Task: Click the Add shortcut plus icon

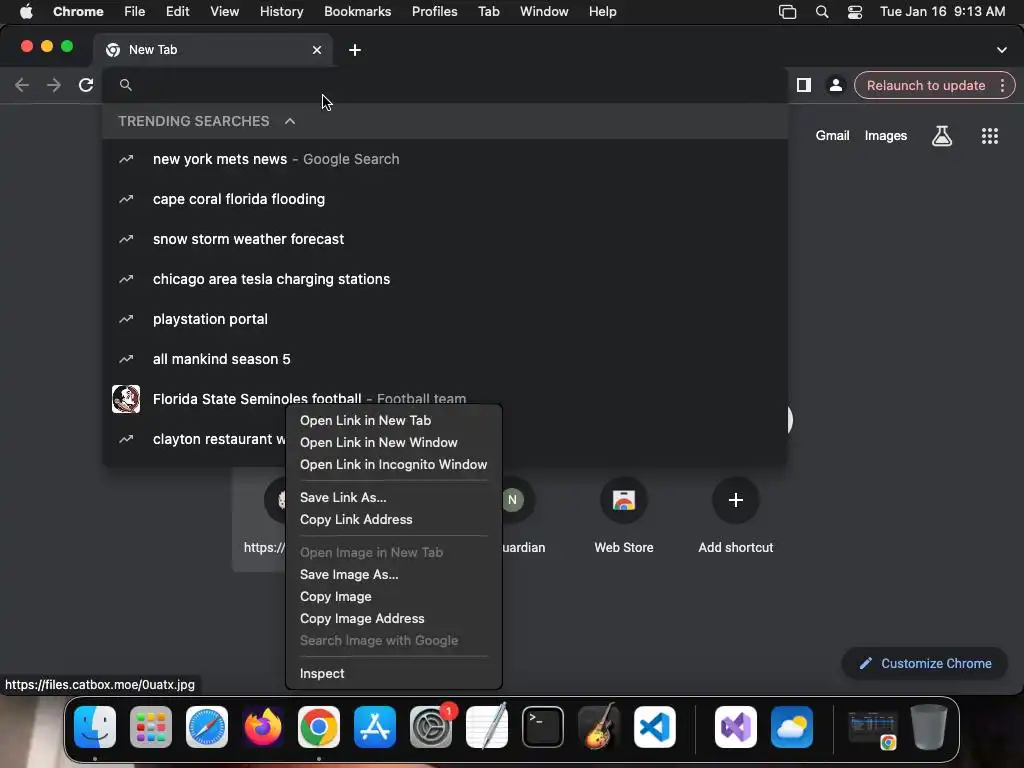Action: 735,500
